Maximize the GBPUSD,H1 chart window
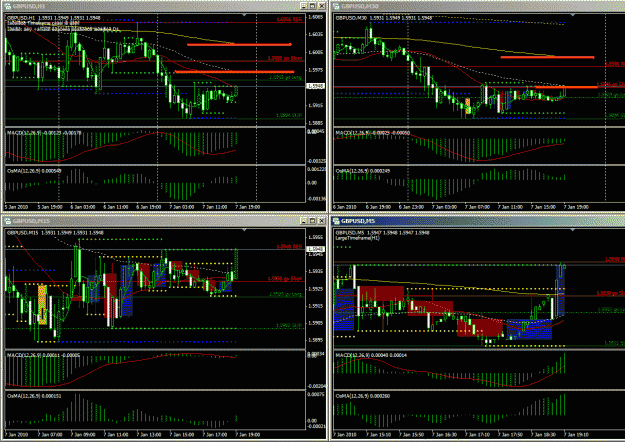 coord(312,6)
